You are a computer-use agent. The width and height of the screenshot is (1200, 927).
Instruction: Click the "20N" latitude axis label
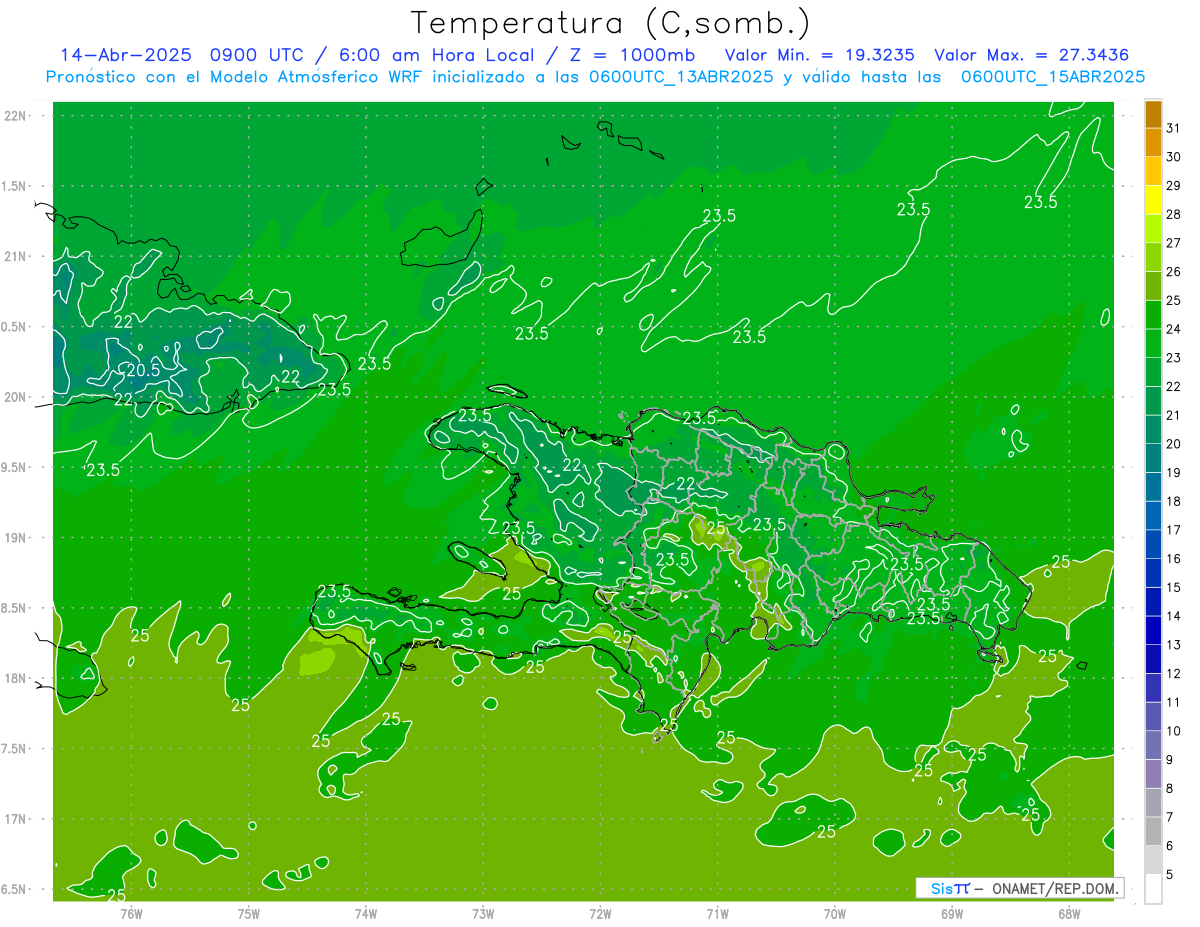16,398
